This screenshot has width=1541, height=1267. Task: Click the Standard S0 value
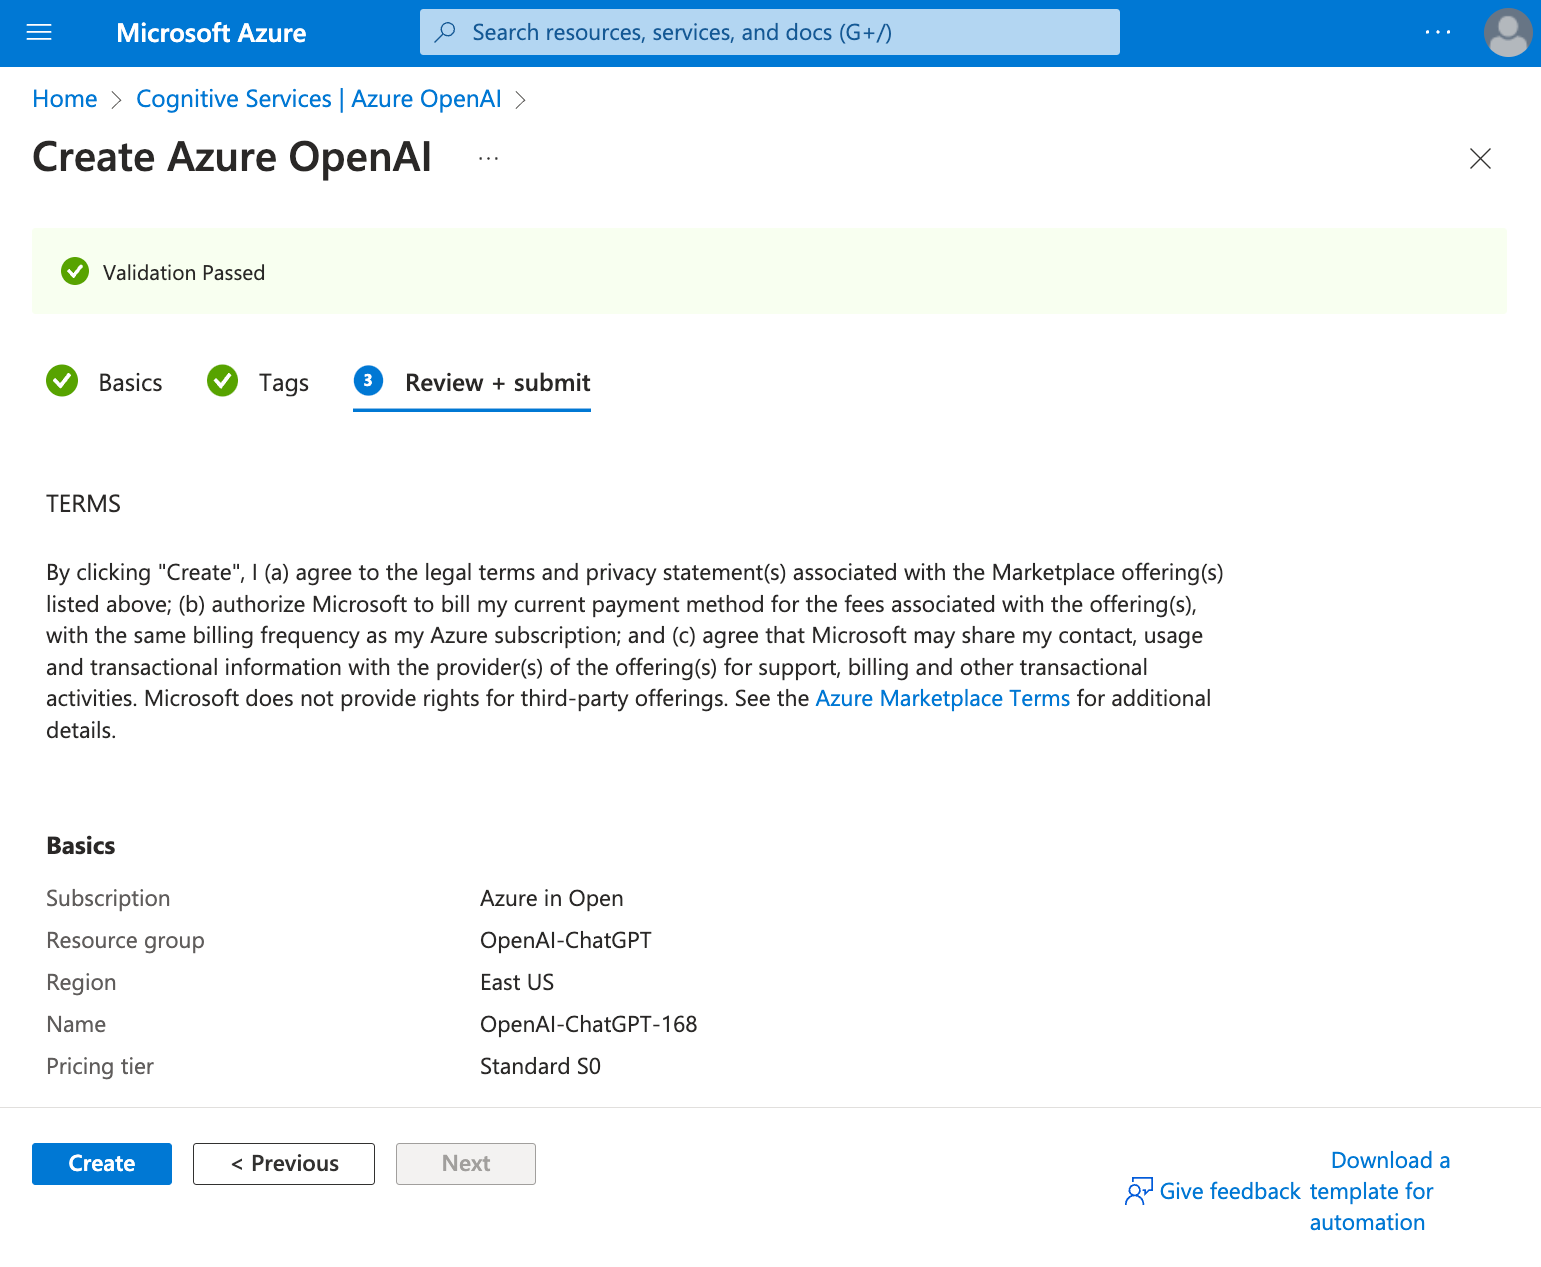click(x=540, y=1066)
